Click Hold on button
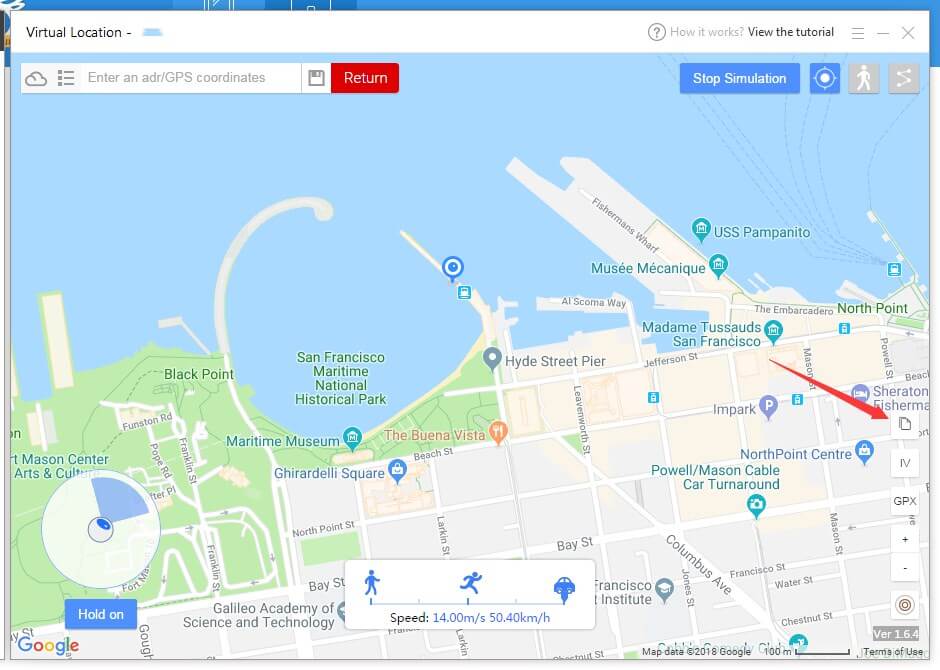940x670 pixels. coord(101,614)
